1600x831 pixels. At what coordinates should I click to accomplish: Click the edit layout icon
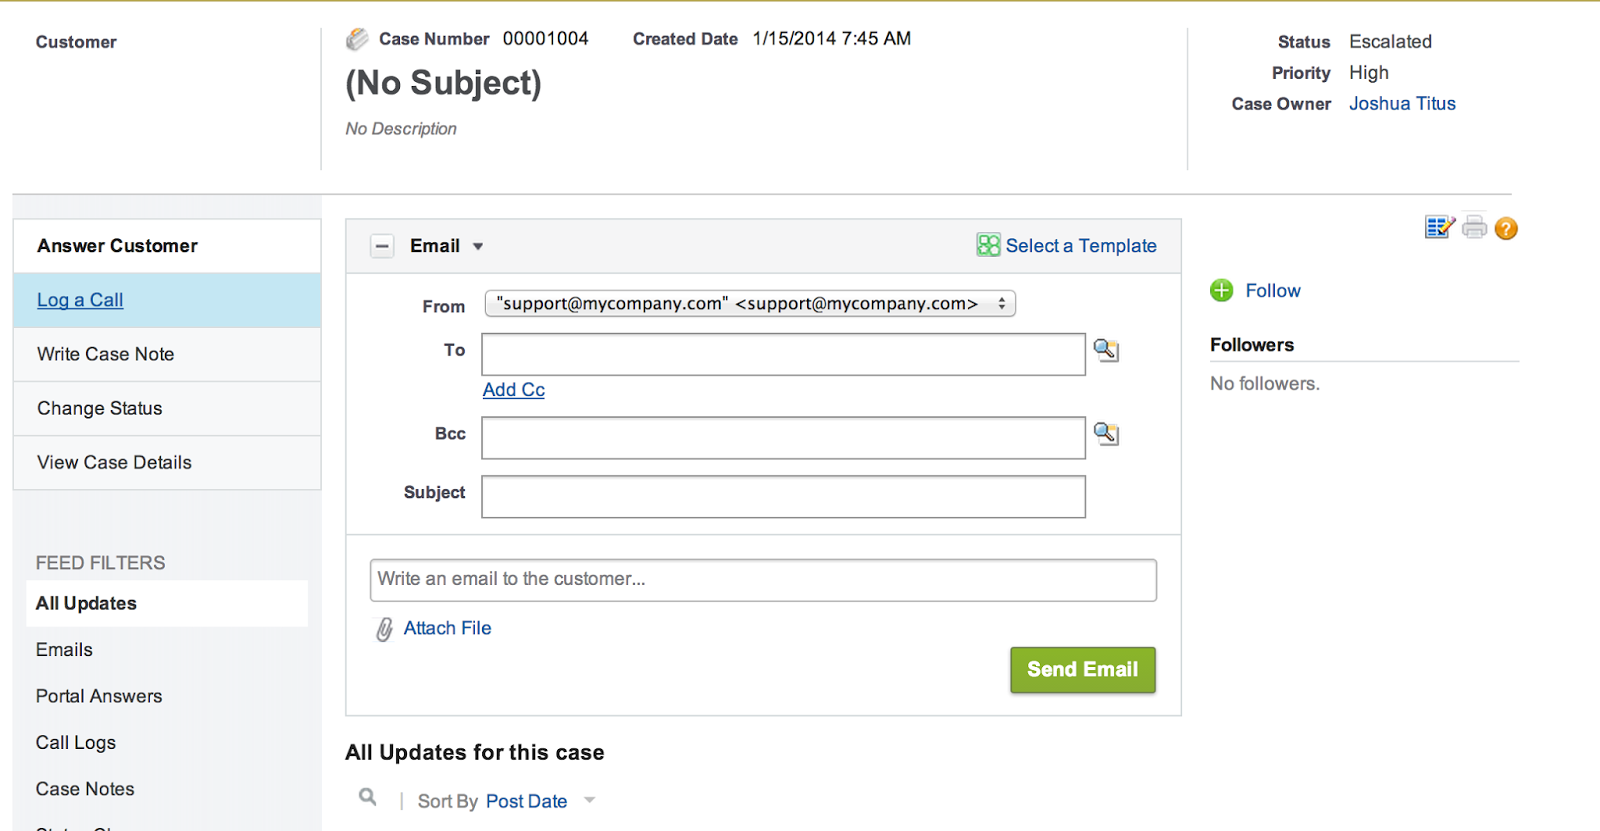pos(1439,228)
